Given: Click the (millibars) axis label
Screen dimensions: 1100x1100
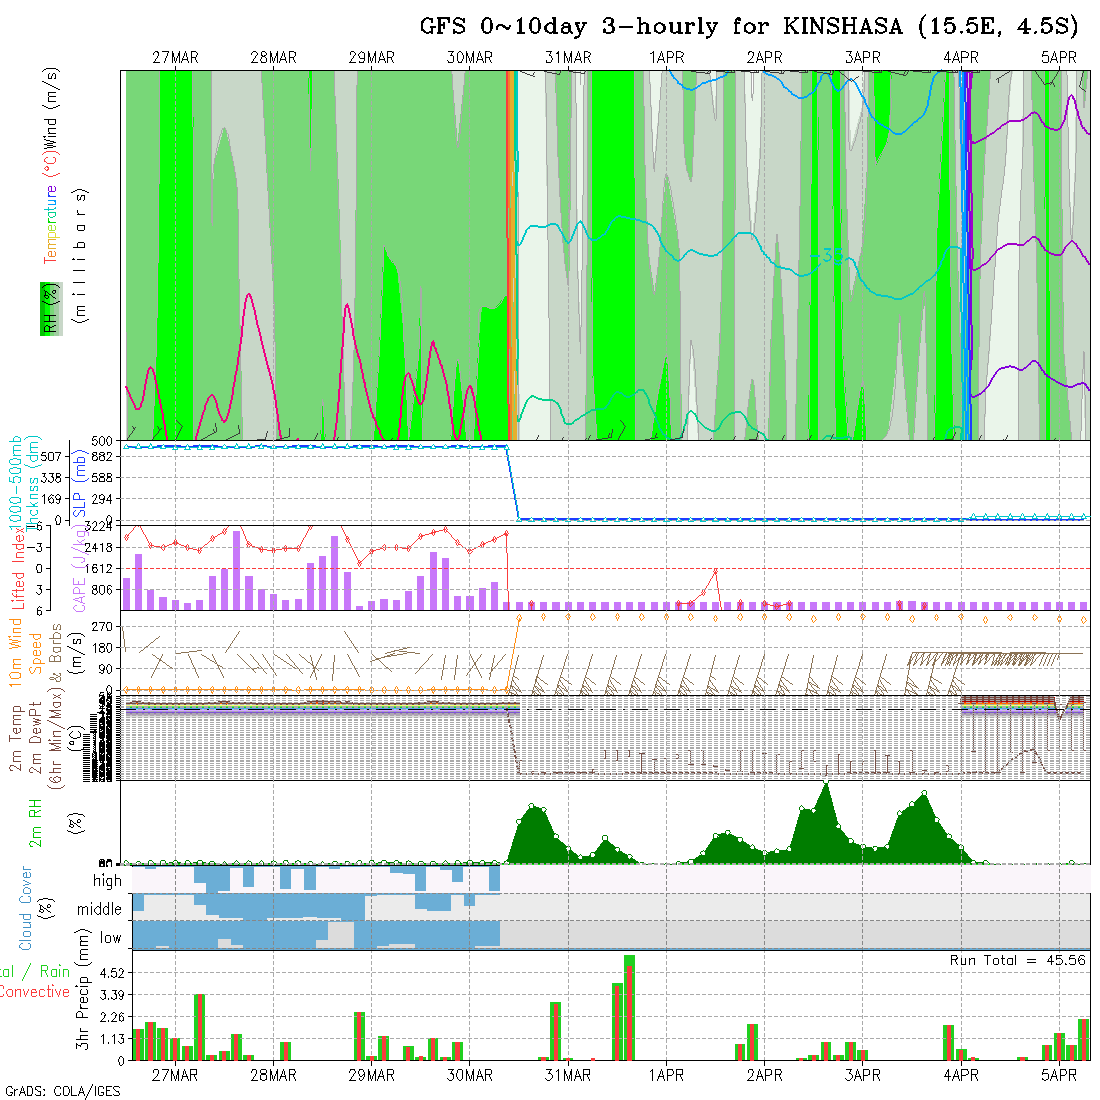Looking at the screenshot, I should click(x=81, y=256).
